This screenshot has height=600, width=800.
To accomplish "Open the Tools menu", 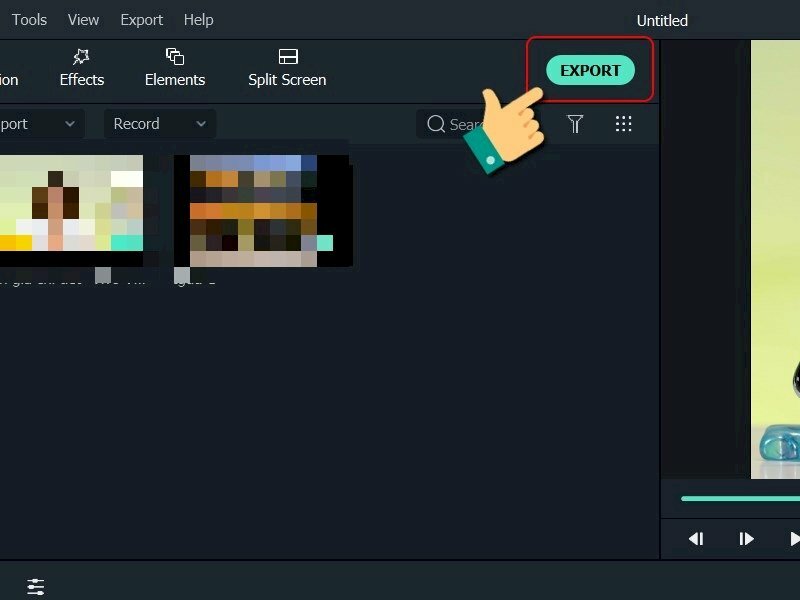I will point(29,20).
